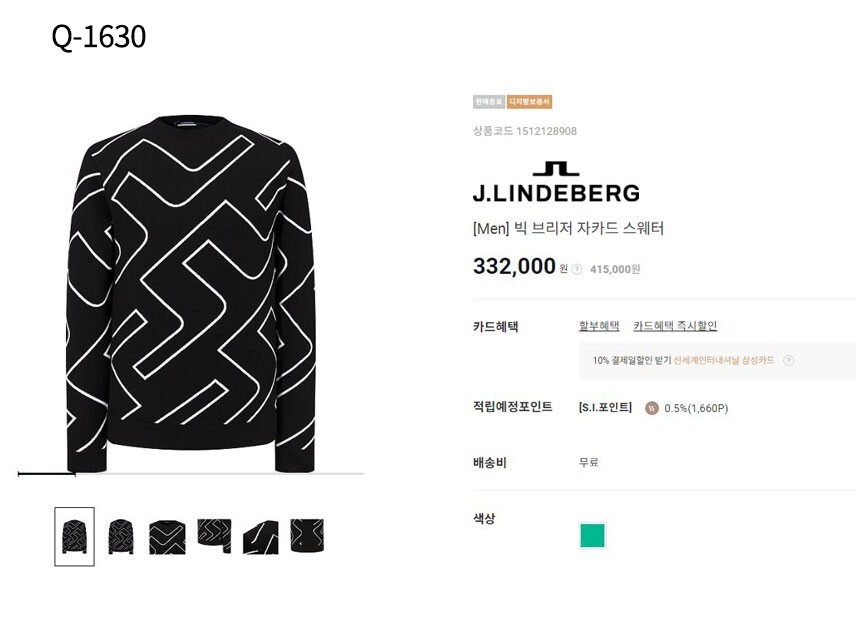Image resolution: width=860 pixels, height=630 pixels.
Task: Open the help icon after 삼성카드 text
Action: (789, 360)
